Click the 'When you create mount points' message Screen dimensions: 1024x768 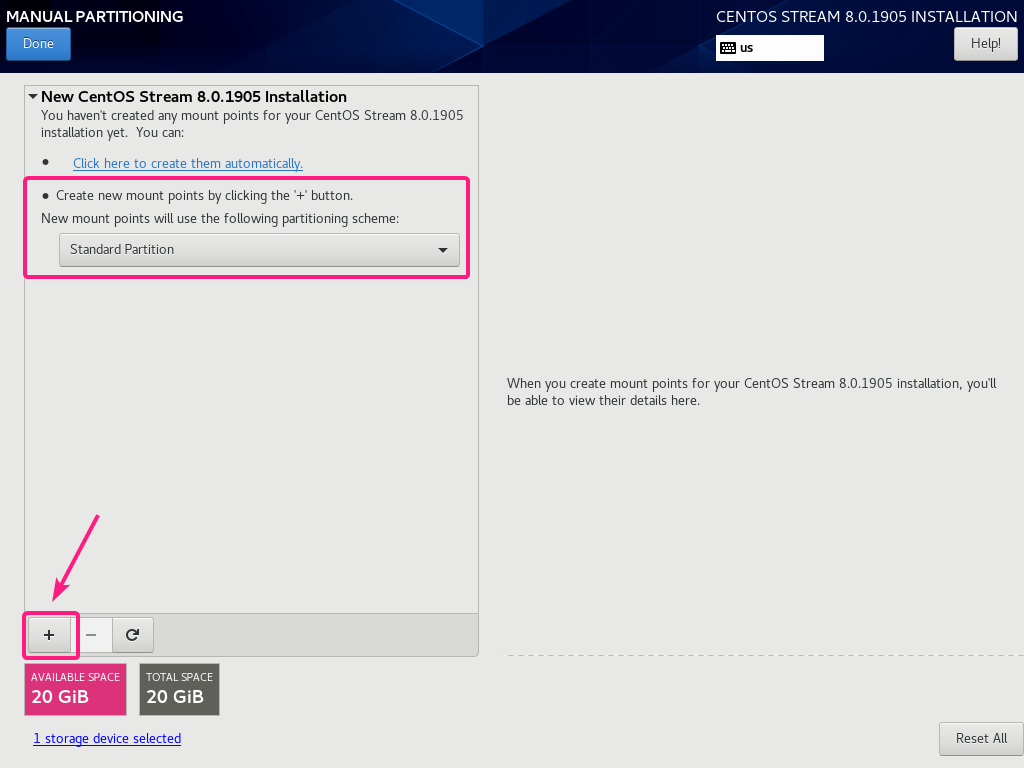coord(752,392)
